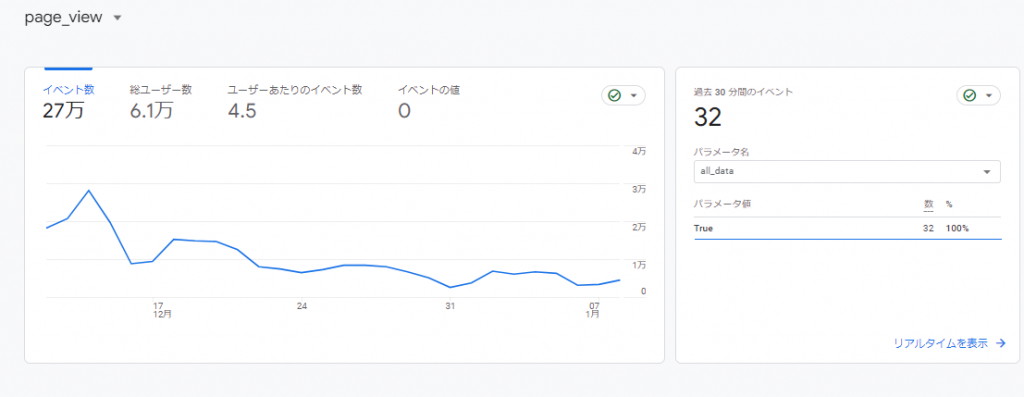Click the chart line peak near 3万
This screenshot has height=397, width=1024.
pos(89,191)
